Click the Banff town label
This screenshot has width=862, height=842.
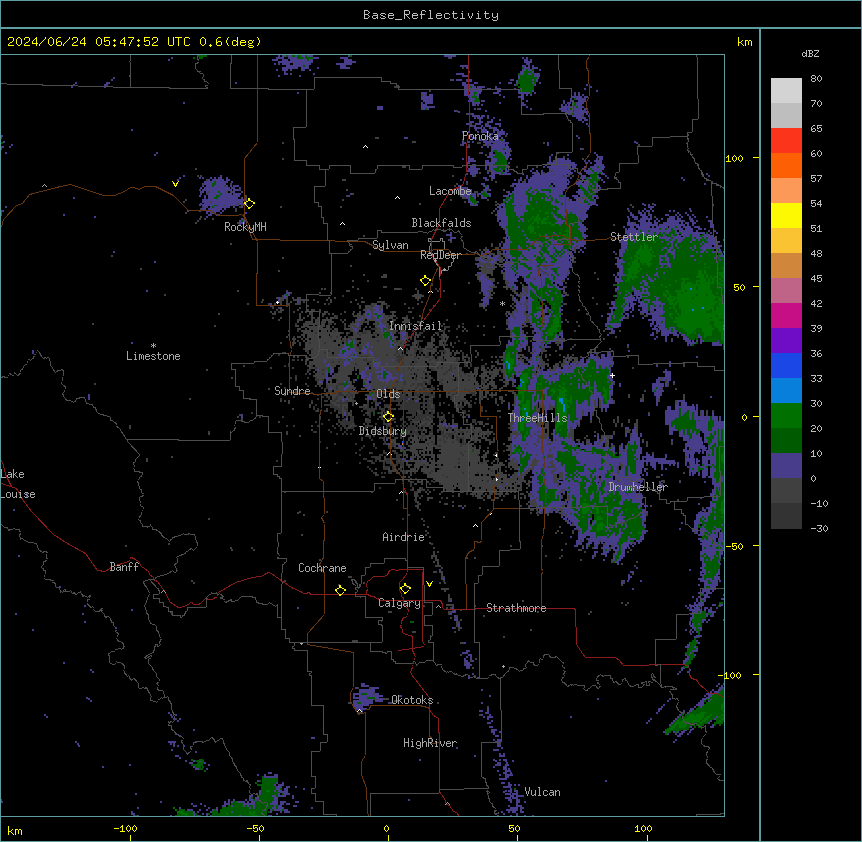124,567
